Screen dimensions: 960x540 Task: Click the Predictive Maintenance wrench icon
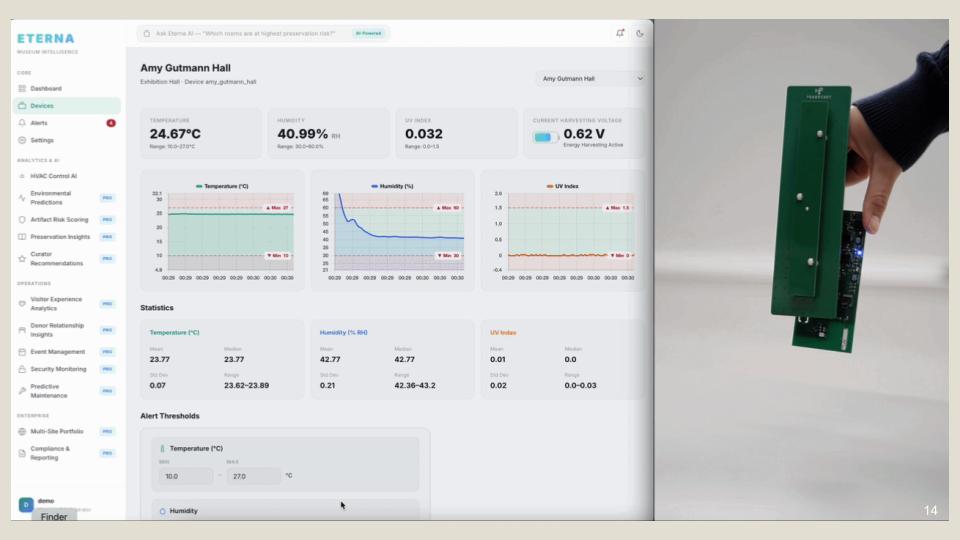click(22, 391)
